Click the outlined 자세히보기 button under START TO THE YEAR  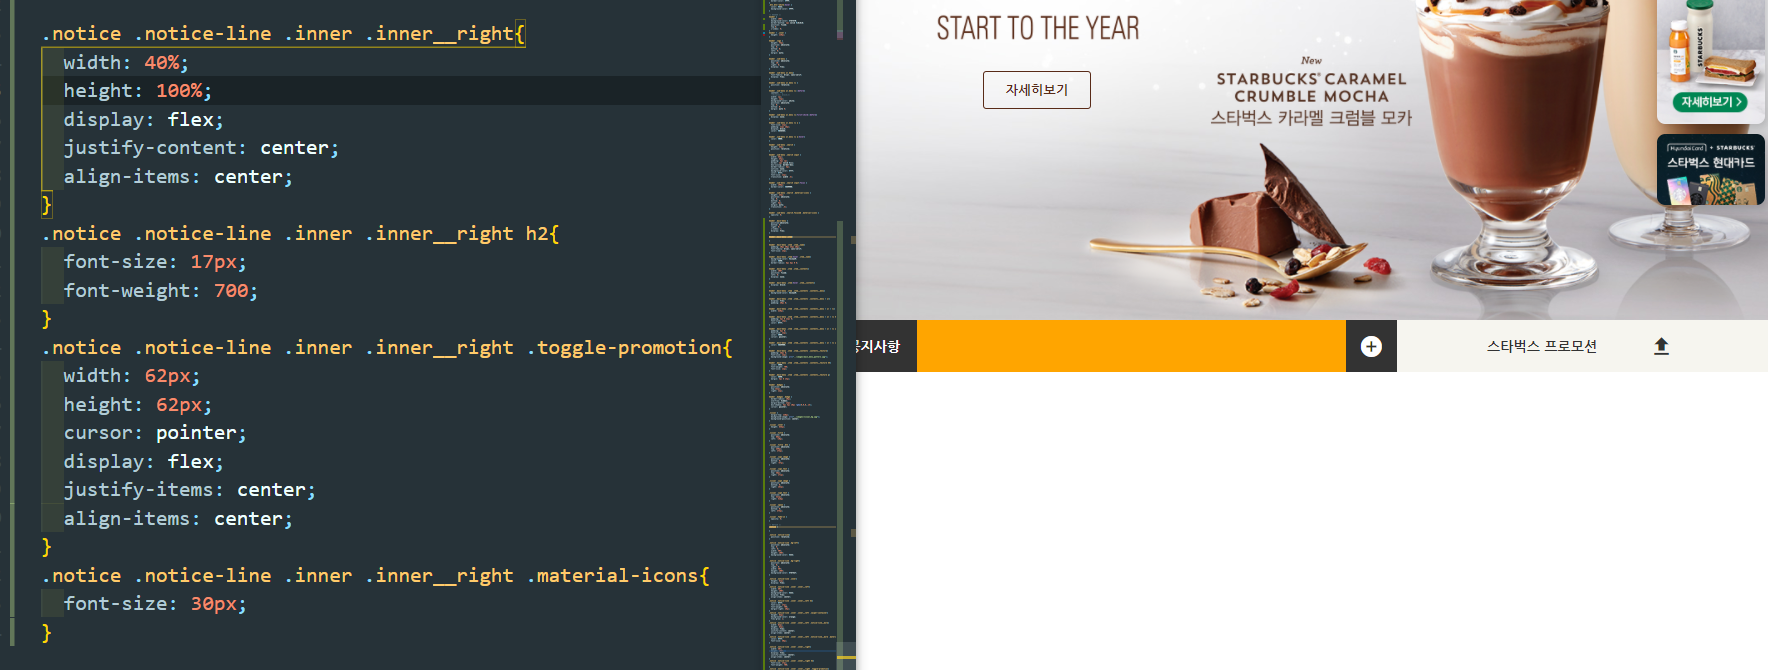point(1036,90)
